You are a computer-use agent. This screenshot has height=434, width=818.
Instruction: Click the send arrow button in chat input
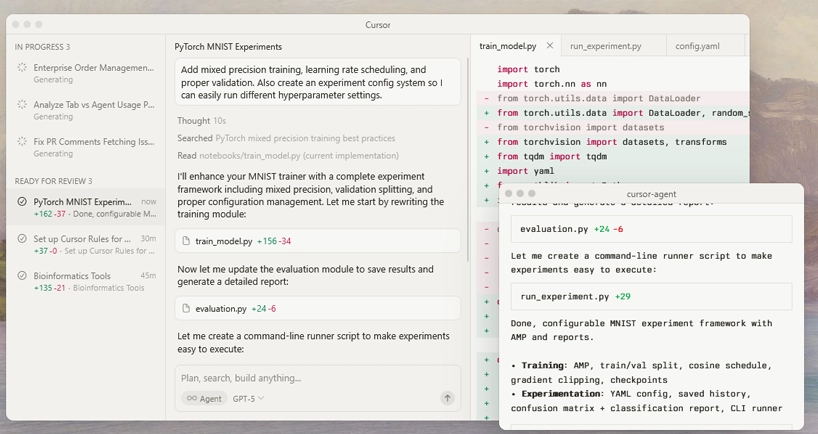point(447,398)
